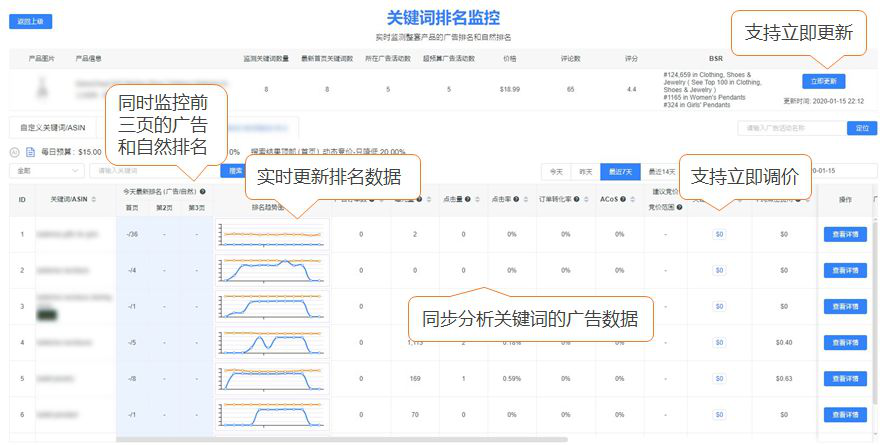
Task: Click the $0.63 value in row 5
Action: pyautogui.click(x=783, y=379)
